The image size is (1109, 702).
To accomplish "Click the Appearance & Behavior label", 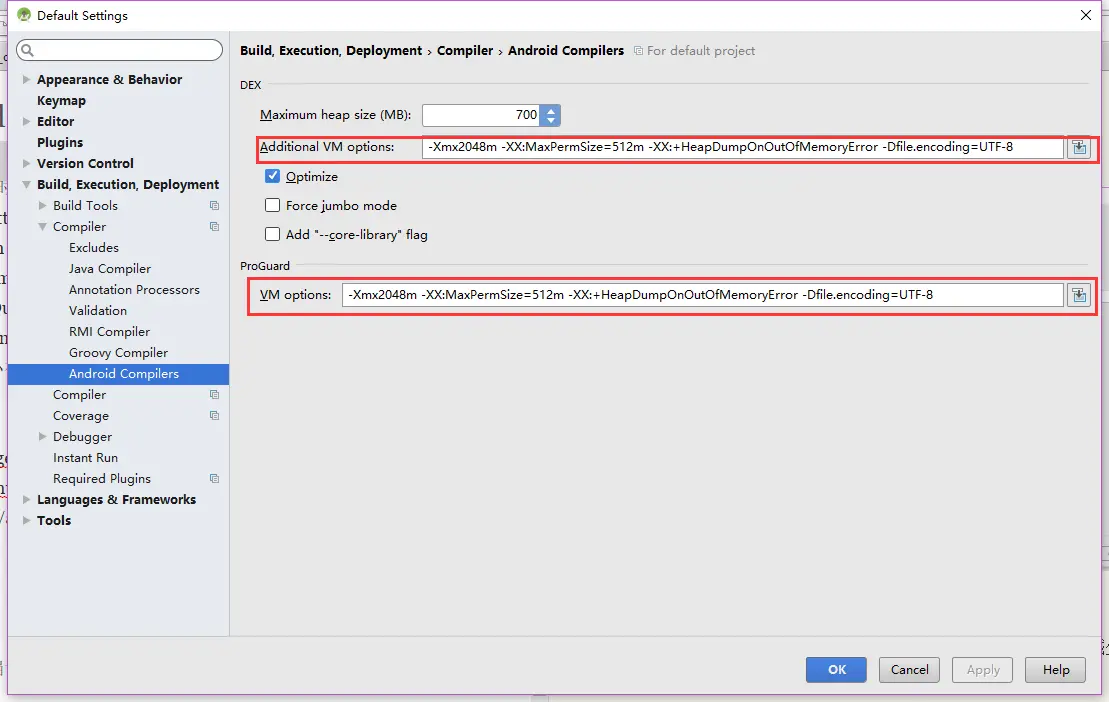I will click(x=110, y=79).
